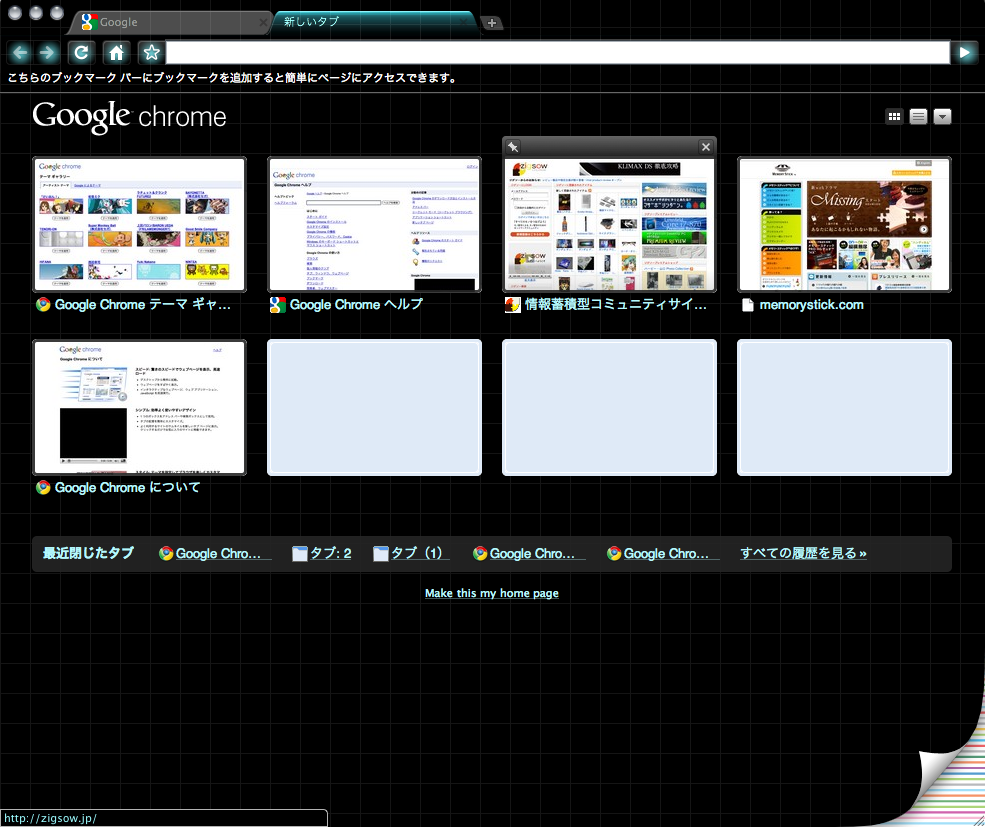Open the page options dropdown arrow
Screen dimensions: 985x827
942,116
